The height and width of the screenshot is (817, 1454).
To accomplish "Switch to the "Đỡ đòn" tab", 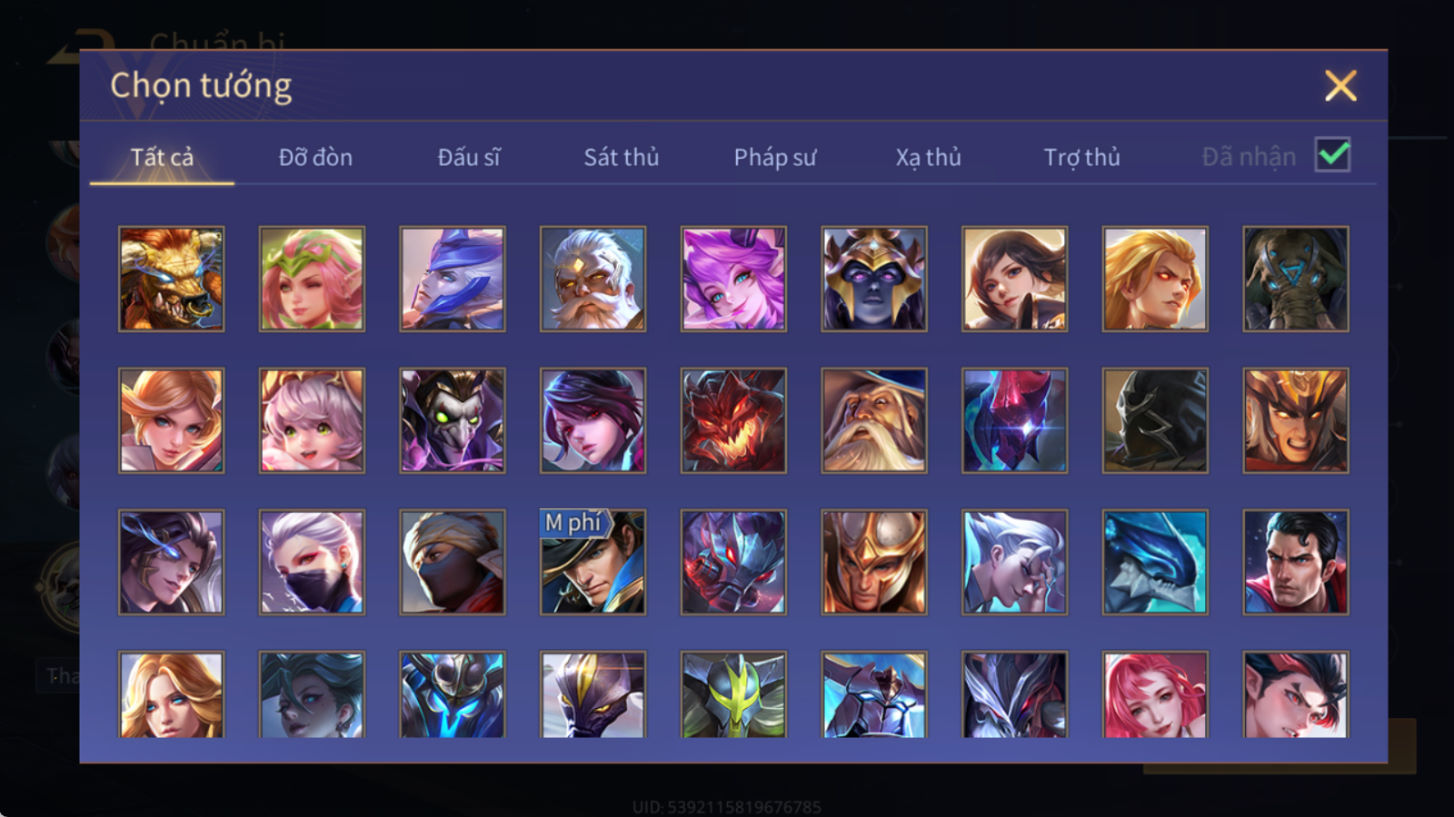I will coord(315,157).
